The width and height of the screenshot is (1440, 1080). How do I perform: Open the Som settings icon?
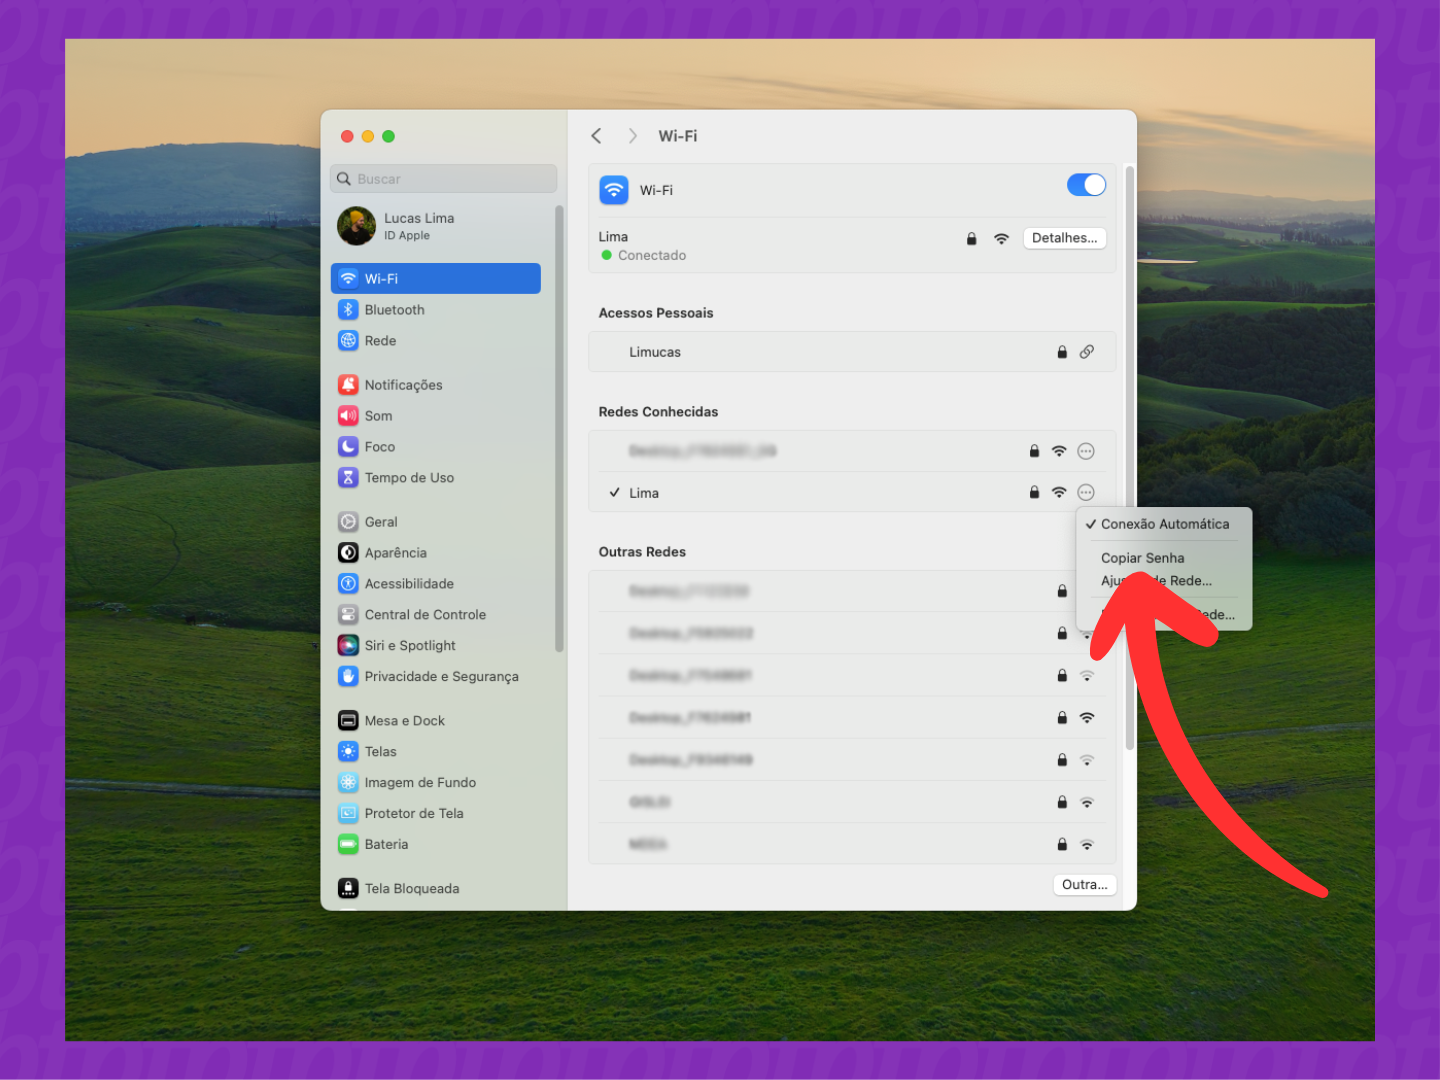coord(348,415)
